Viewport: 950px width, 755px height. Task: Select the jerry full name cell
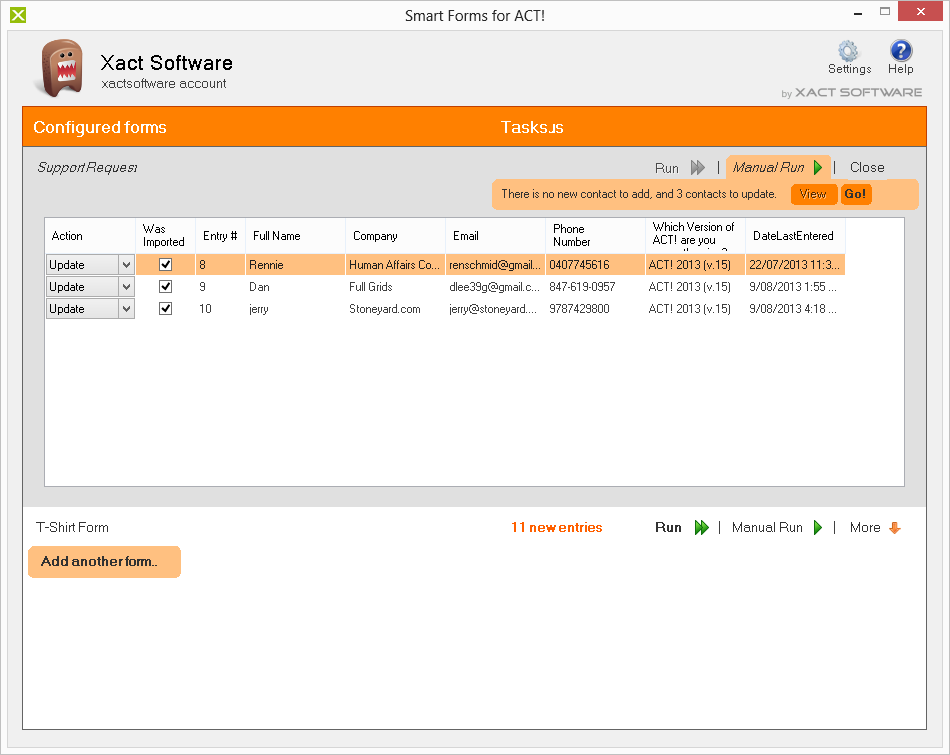click(x=296, y=308)
